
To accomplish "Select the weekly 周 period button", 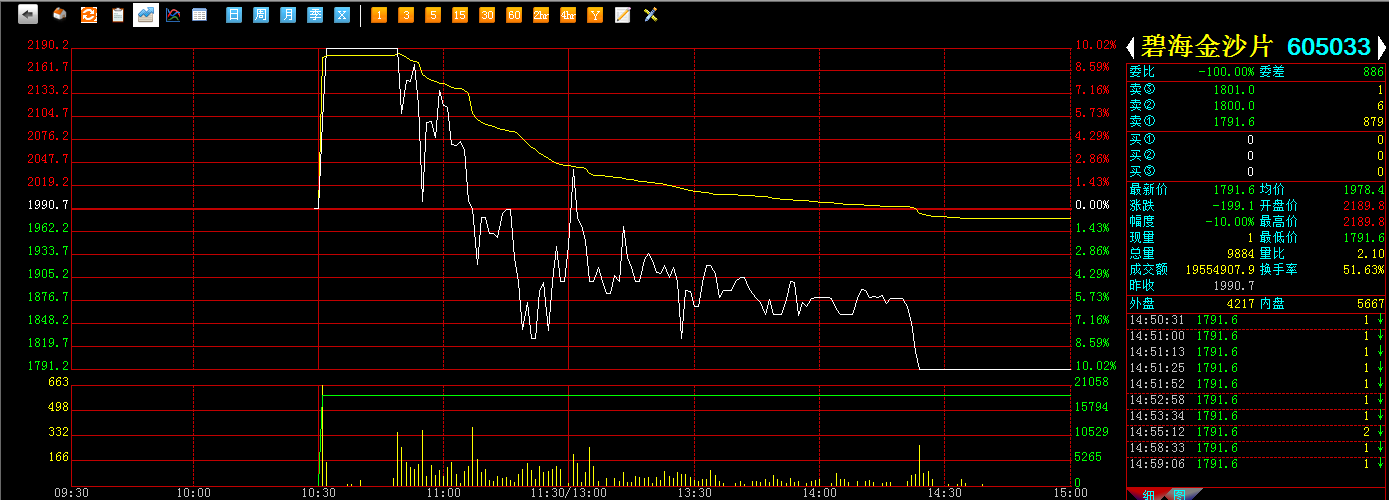I will [x=261, y=15].
